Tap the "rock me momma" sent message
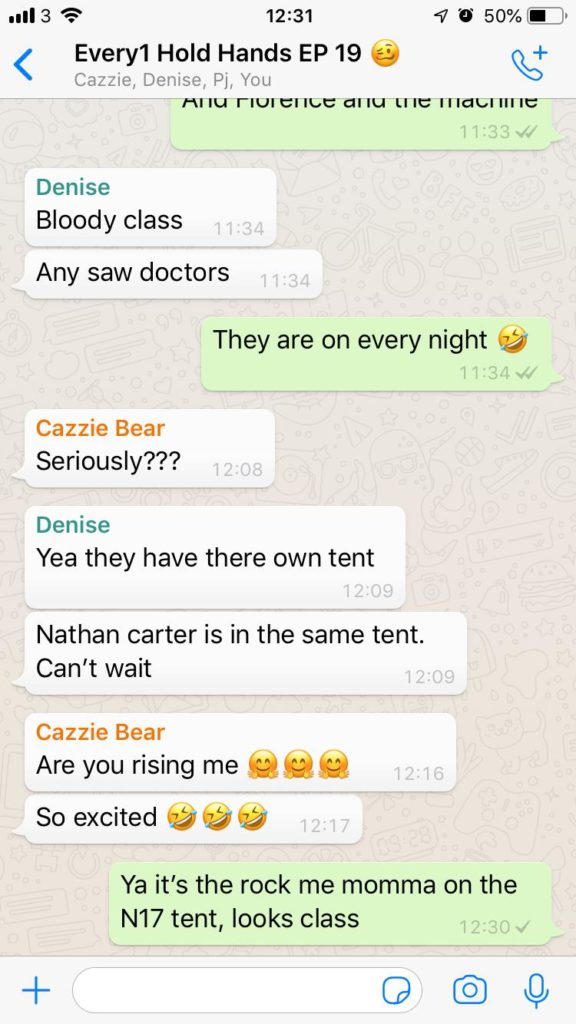 point(330,903)
